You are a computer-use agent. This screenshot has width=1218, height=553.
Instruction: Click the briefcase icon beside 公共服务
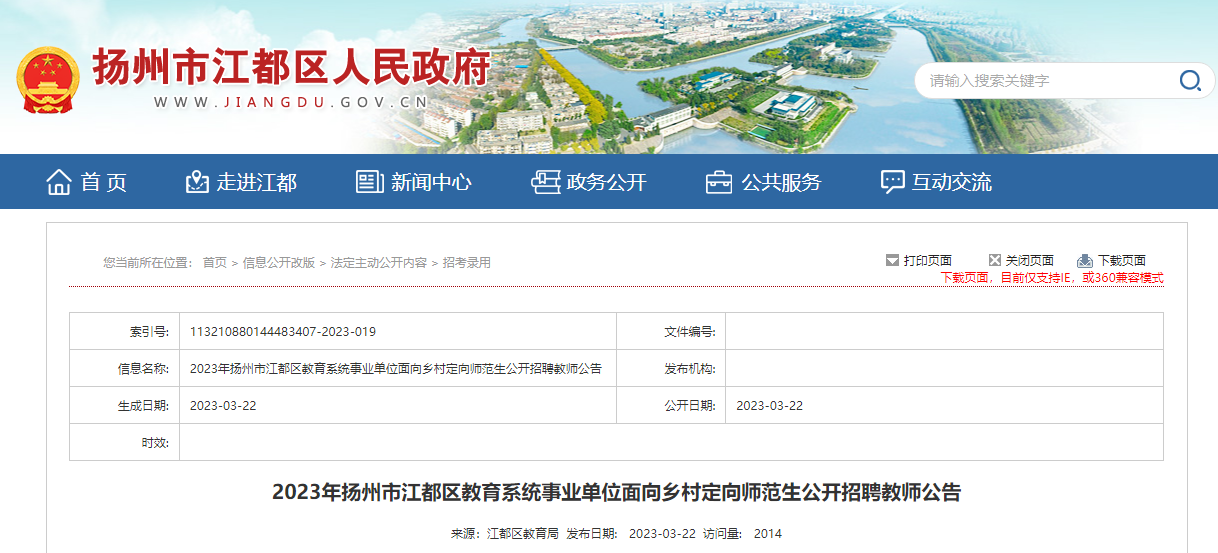pyautogui.click(x=719, y=182)
